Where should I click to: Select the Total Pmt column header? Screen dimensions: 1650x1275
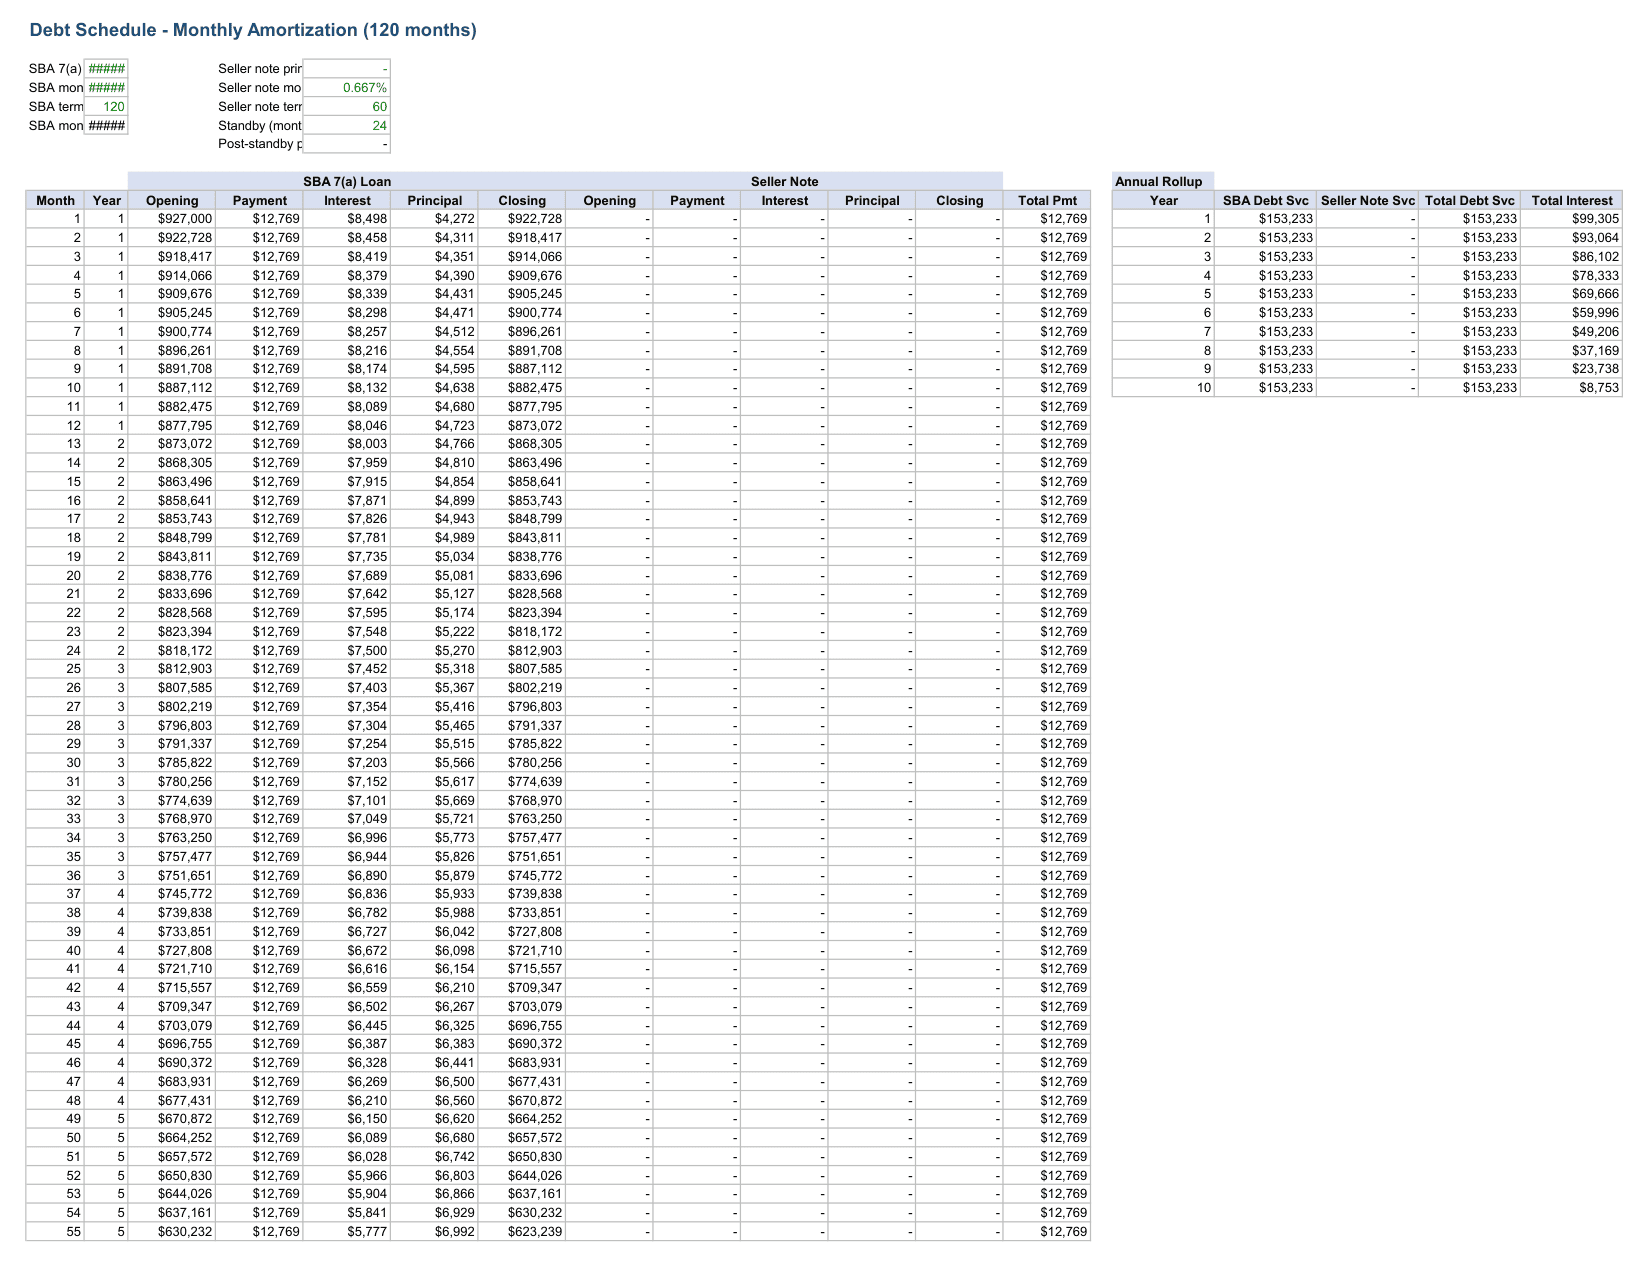click(1047, 200)
